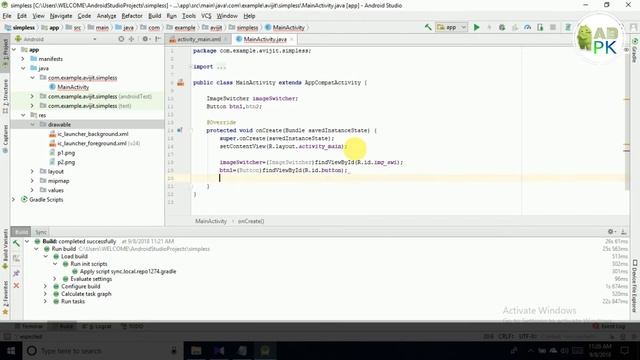Expand the Gradle Scripts node
Image resolution: width=640 pixels, height=360 pixels.
click(x=14, y=200)
